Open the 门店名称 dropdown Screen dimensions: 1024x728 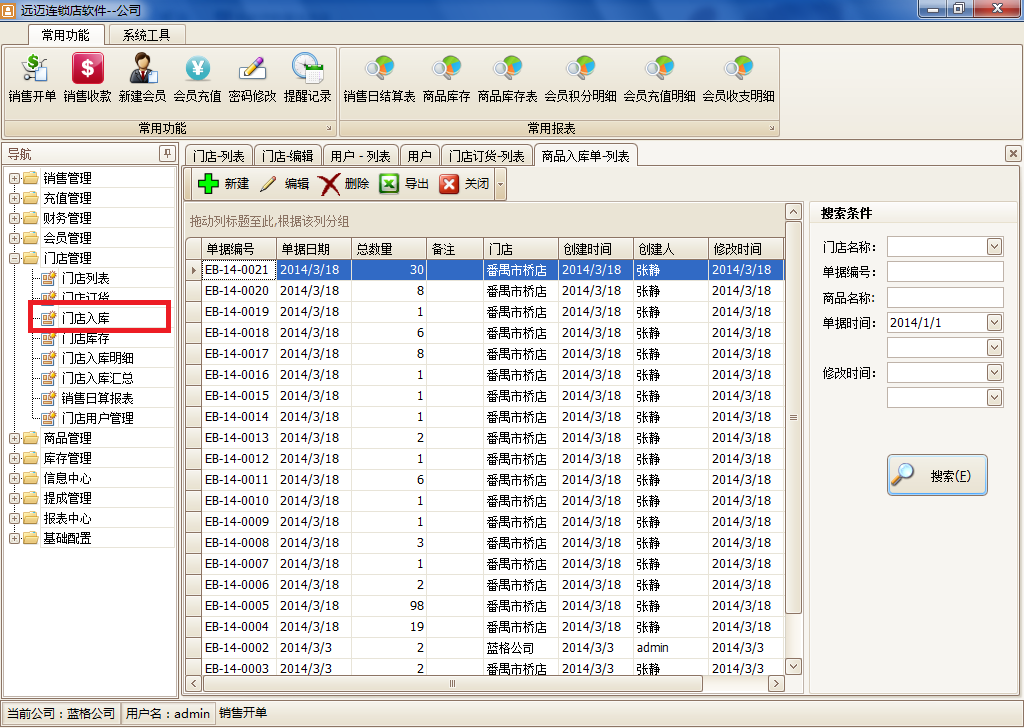(x=994, y=247)
